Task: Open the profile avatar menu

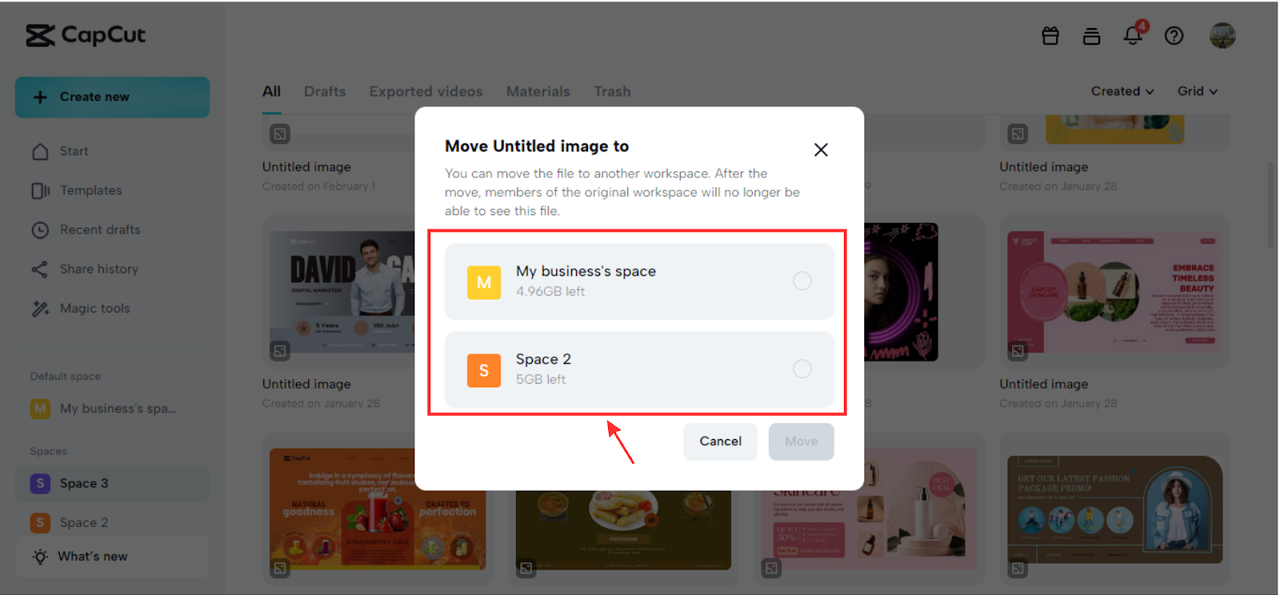Action: [x=1222, y=36]
